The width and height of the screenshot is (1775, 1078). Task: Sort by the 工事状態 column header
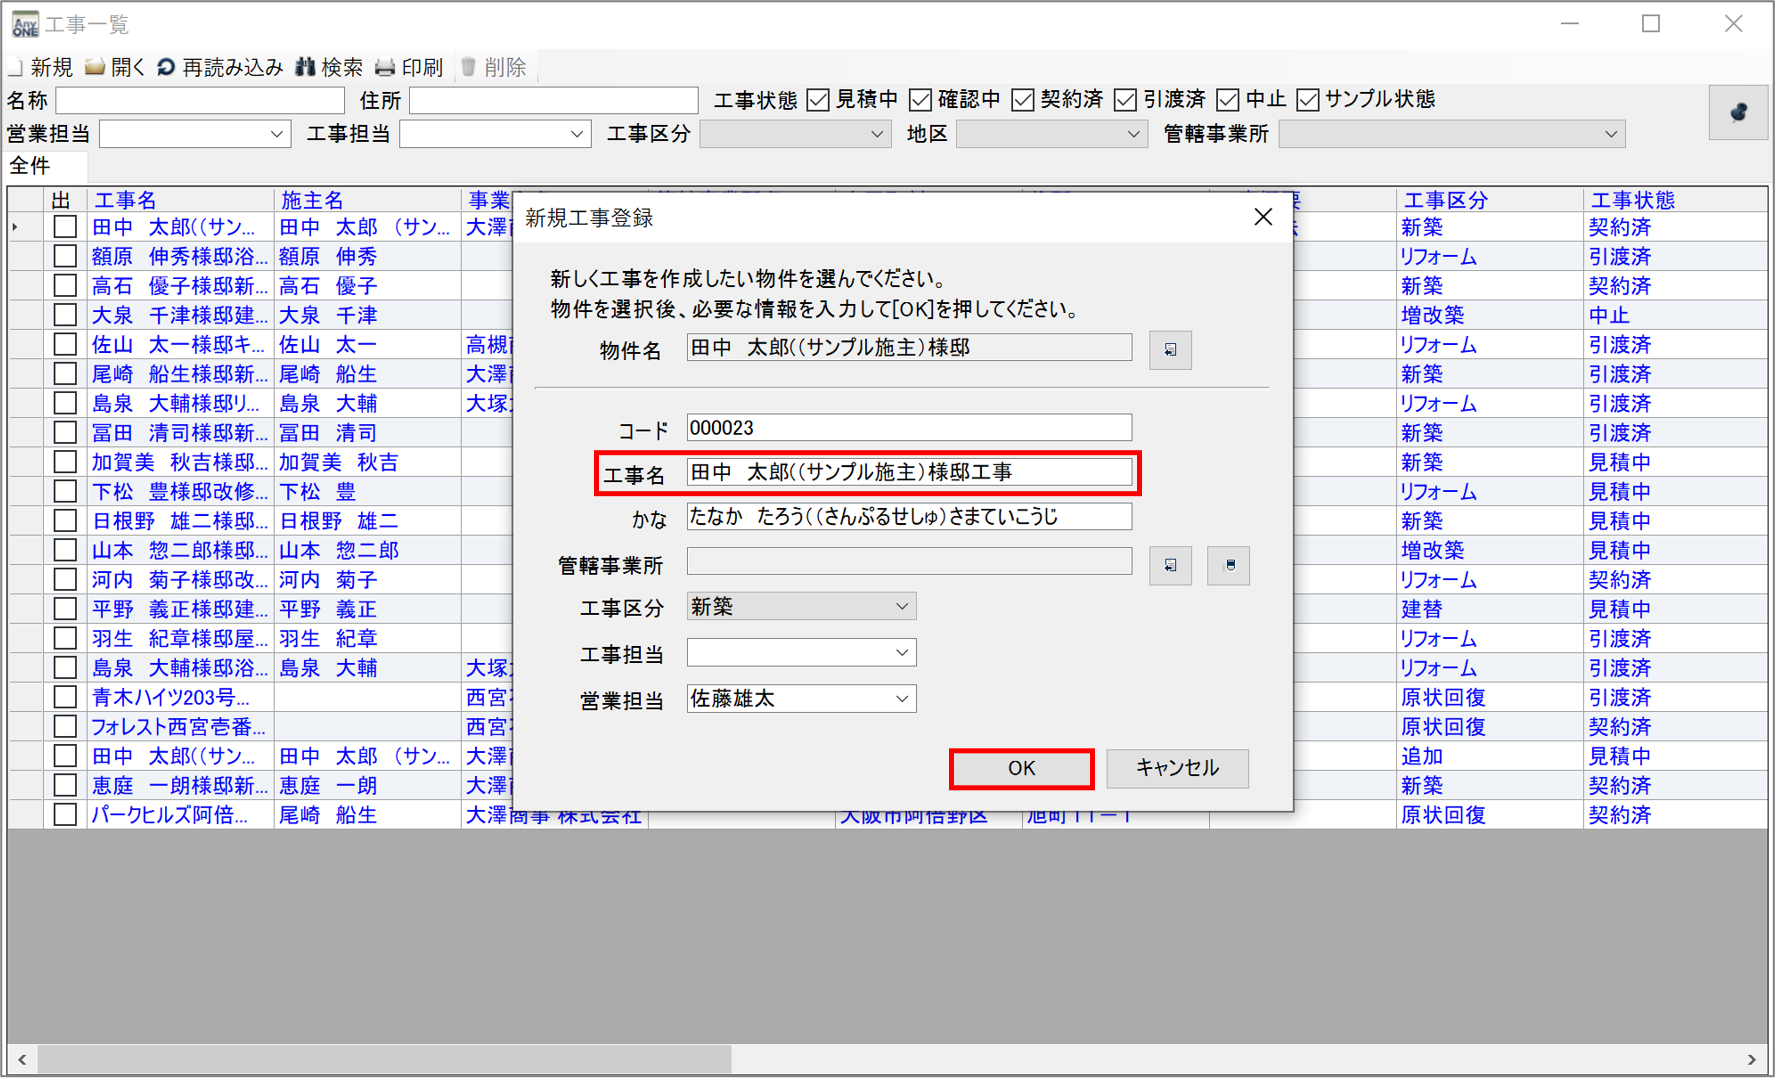coord(1632,200)
